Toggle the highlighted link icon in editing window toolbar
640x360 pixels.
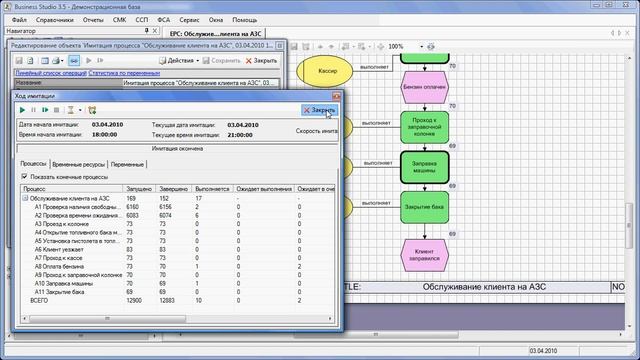[74, 61]
